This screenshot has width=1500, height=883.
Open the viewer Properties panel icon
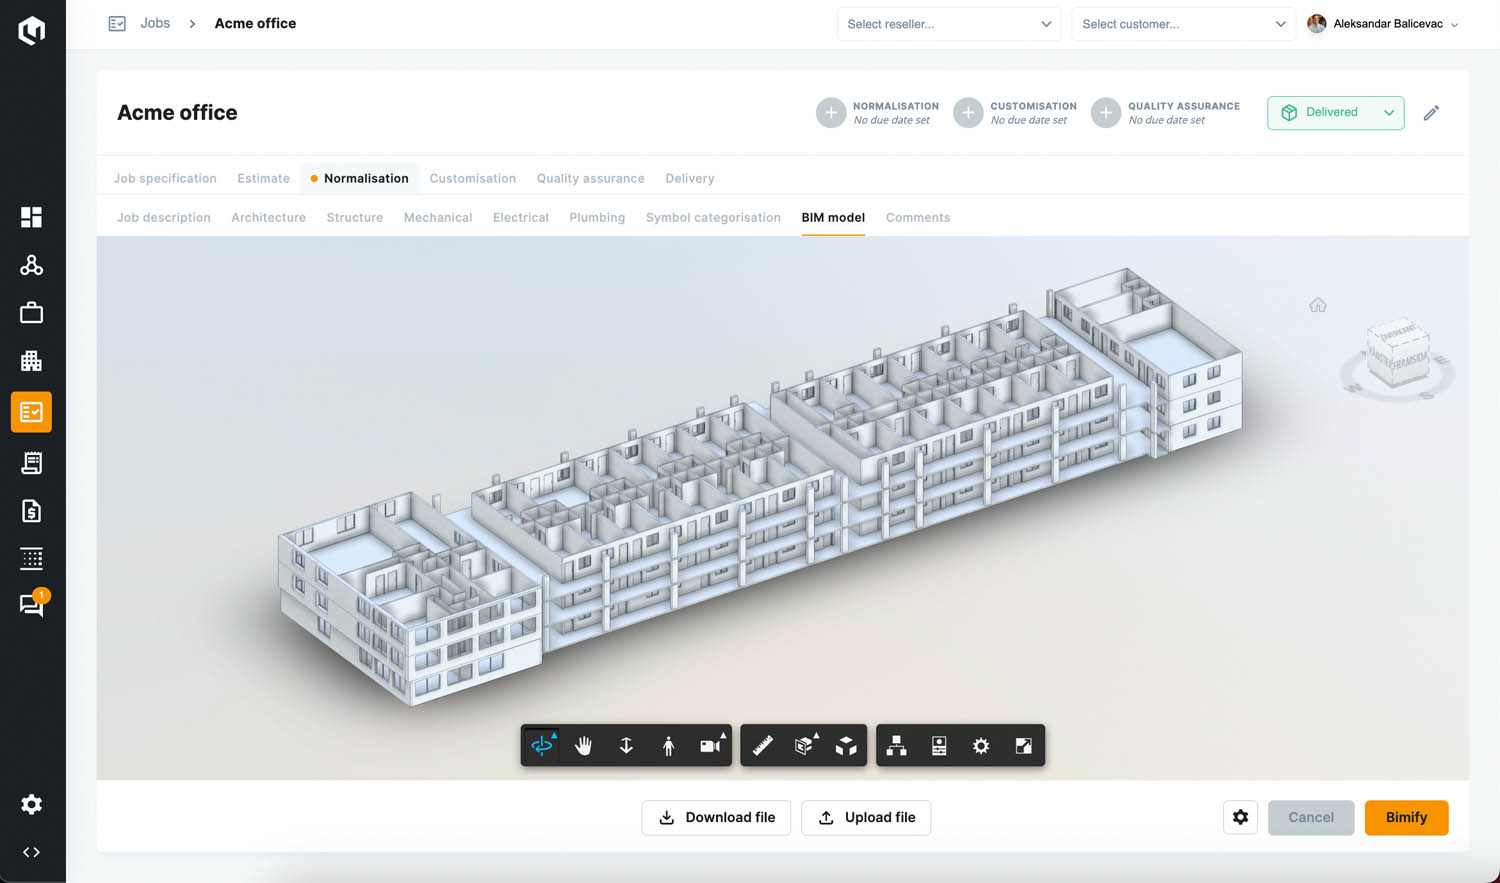point(939,746)
